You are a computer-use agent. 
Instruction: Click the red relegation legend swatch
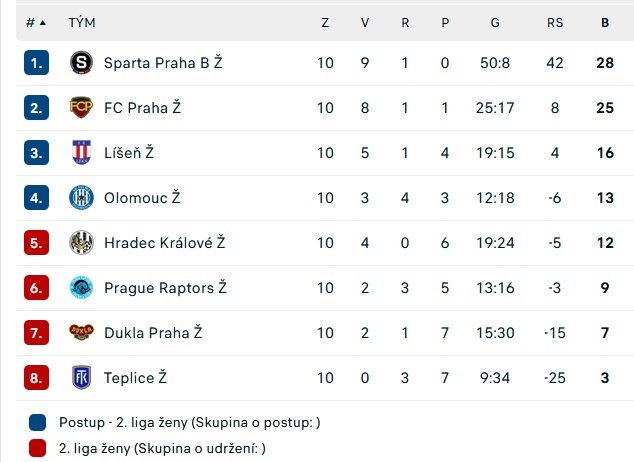[x=38, y=448]
